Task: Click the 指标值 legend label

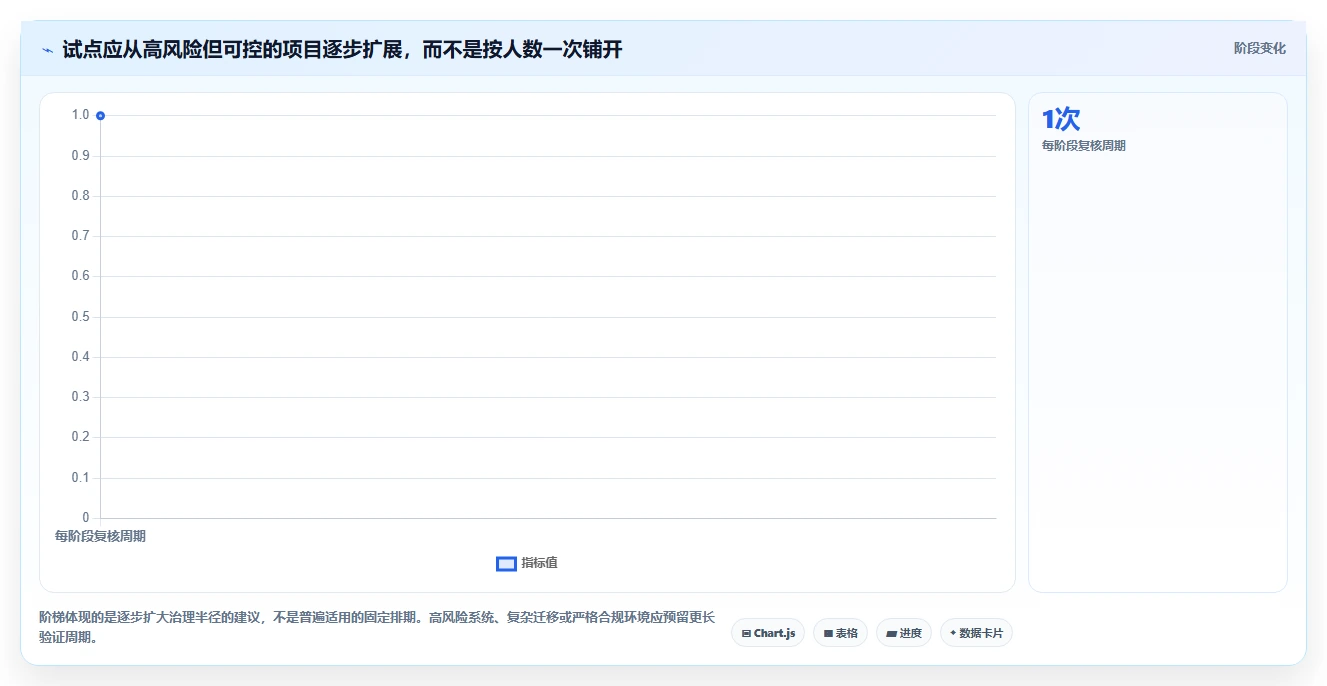Action: coord(539,563)
